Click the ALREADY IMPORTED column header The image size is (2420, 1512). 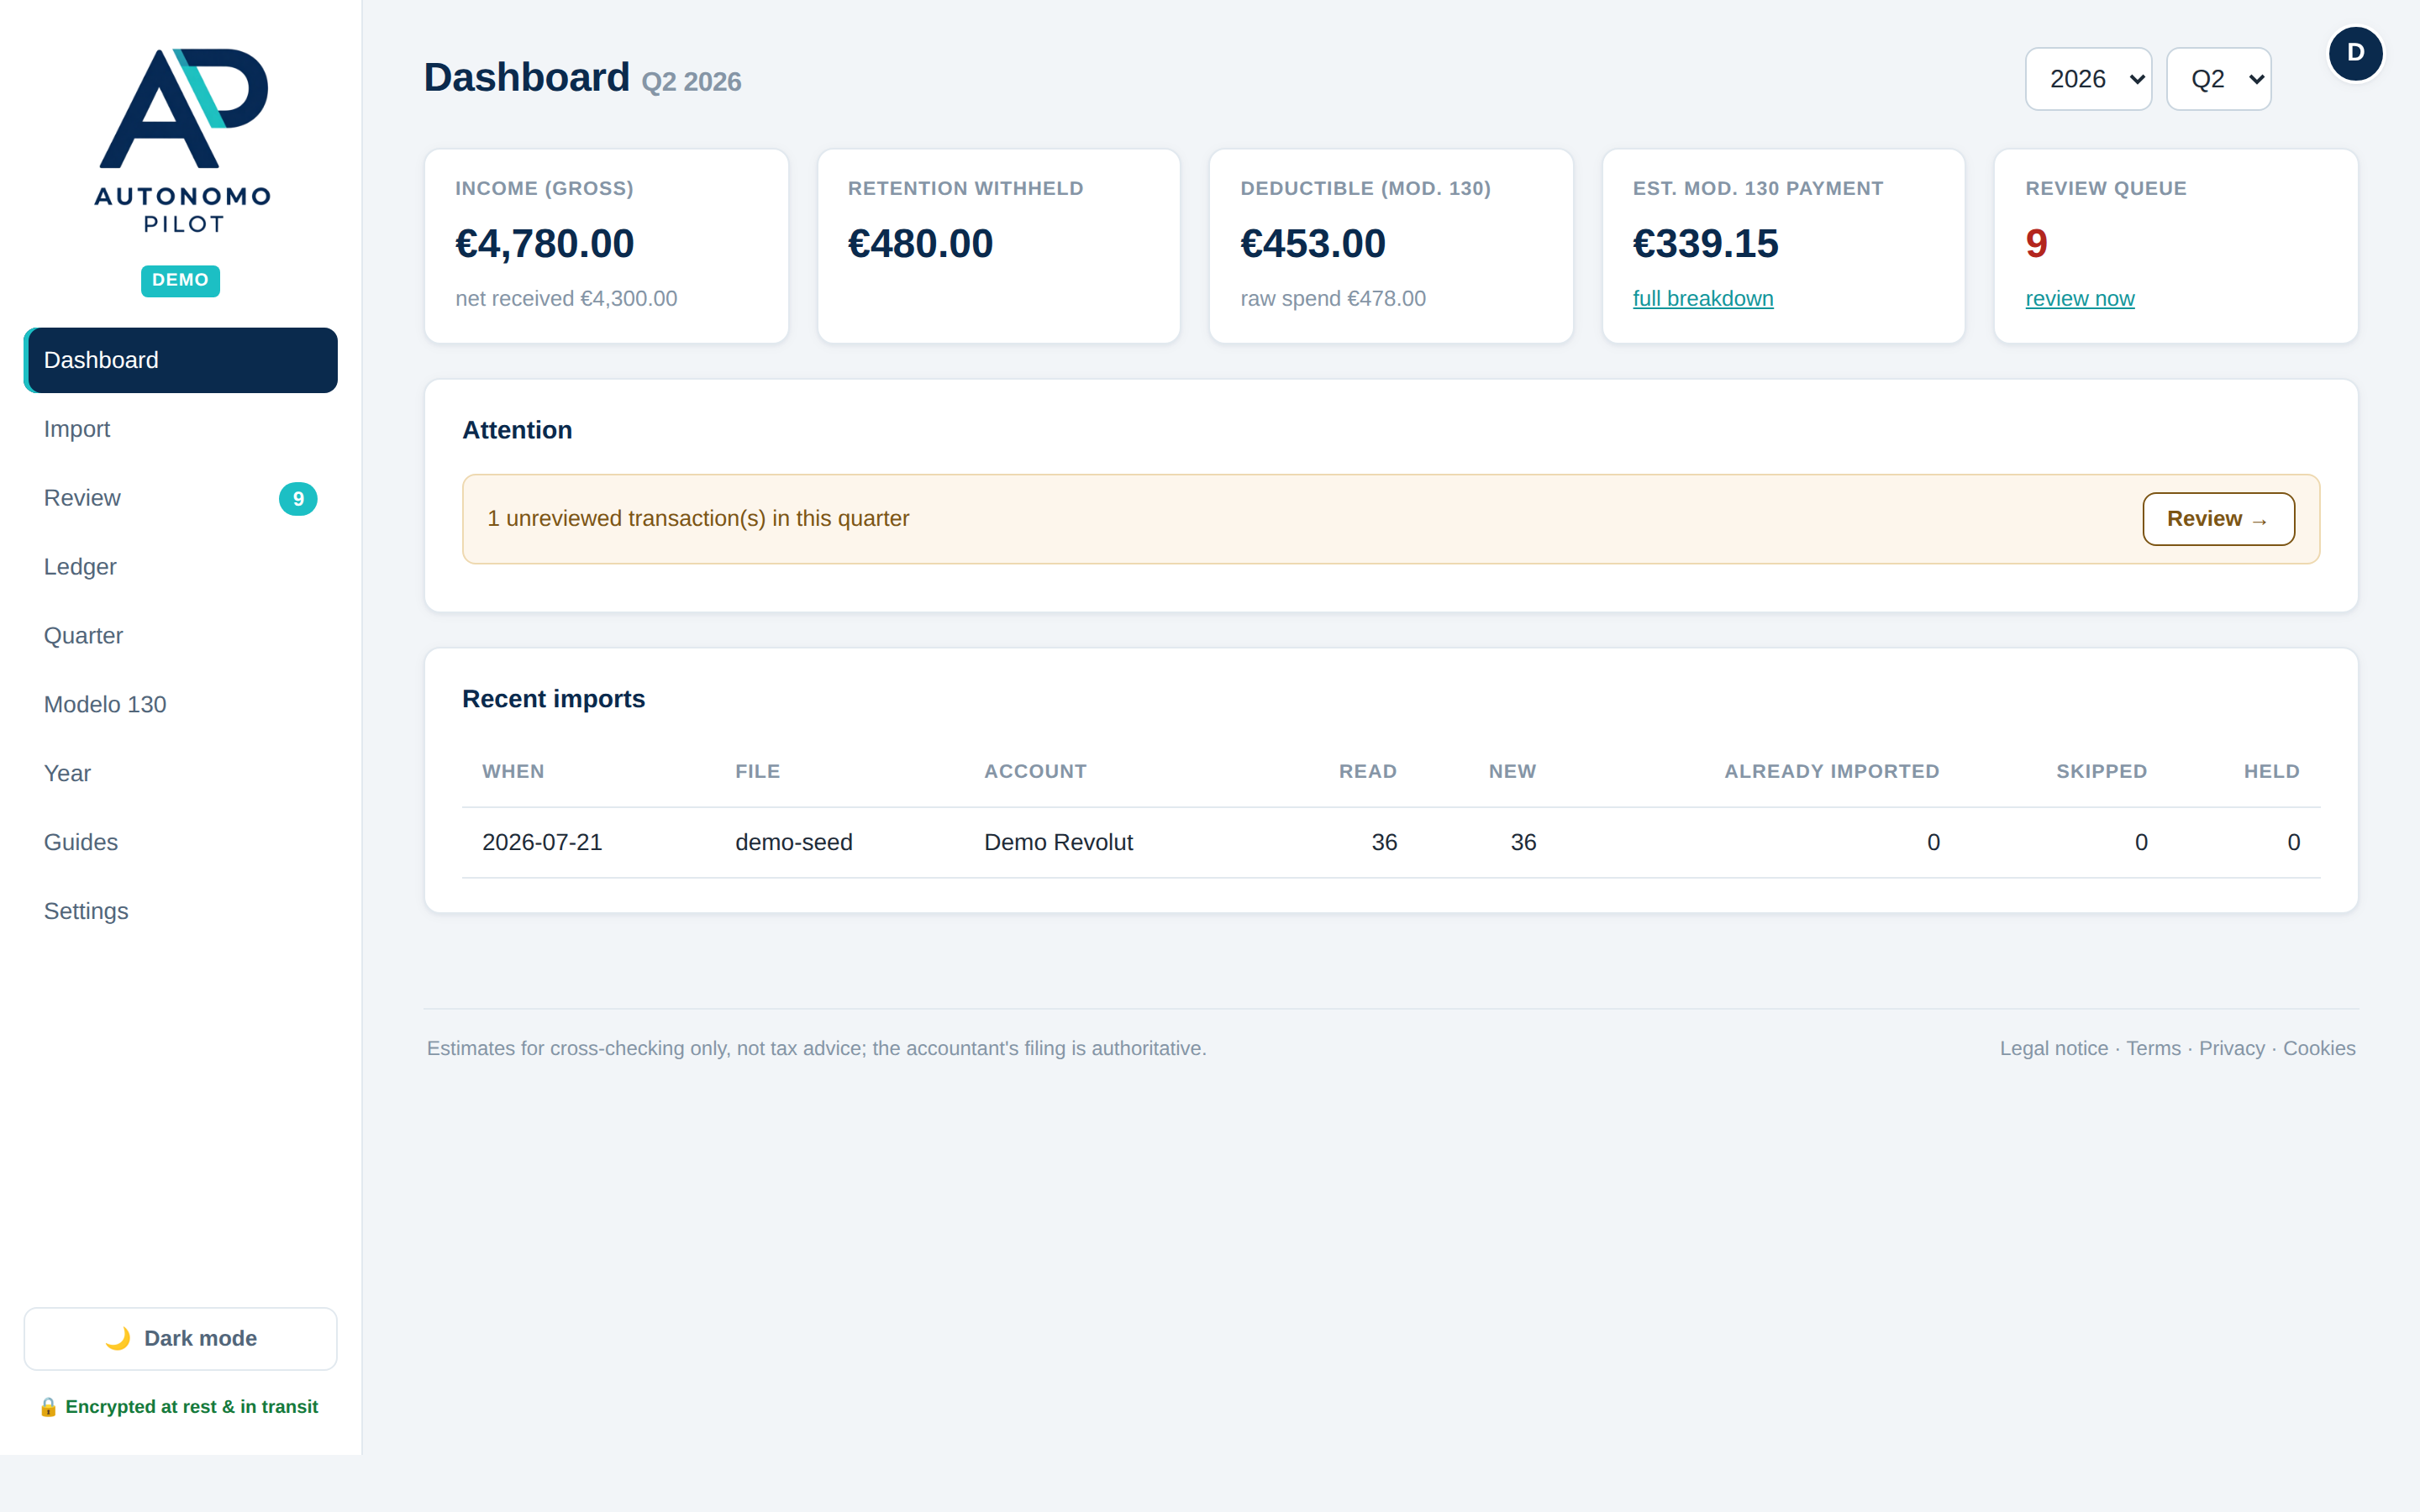[1832, 772]
